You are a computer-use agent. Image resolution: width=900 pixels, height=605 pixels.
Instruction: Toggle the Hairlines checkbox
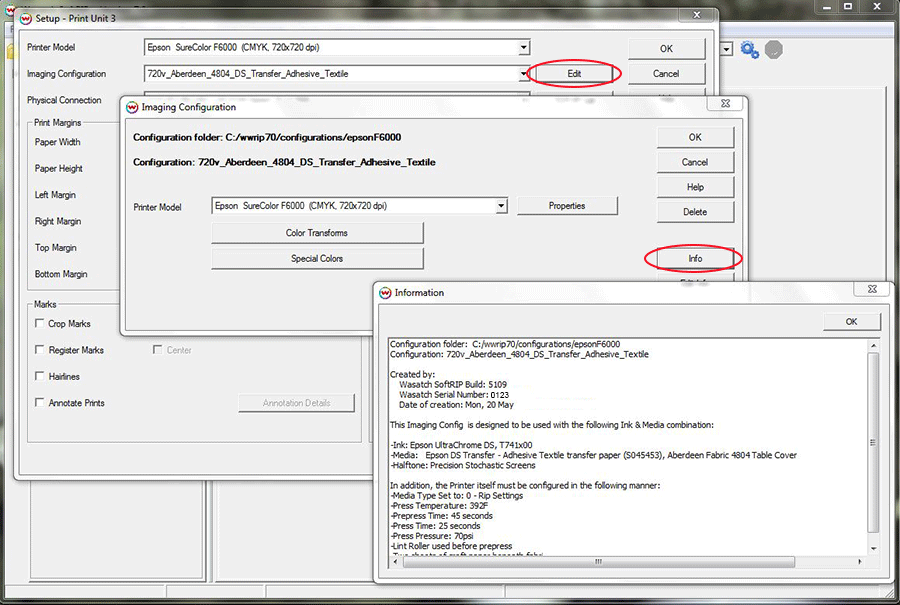point(40,376)
